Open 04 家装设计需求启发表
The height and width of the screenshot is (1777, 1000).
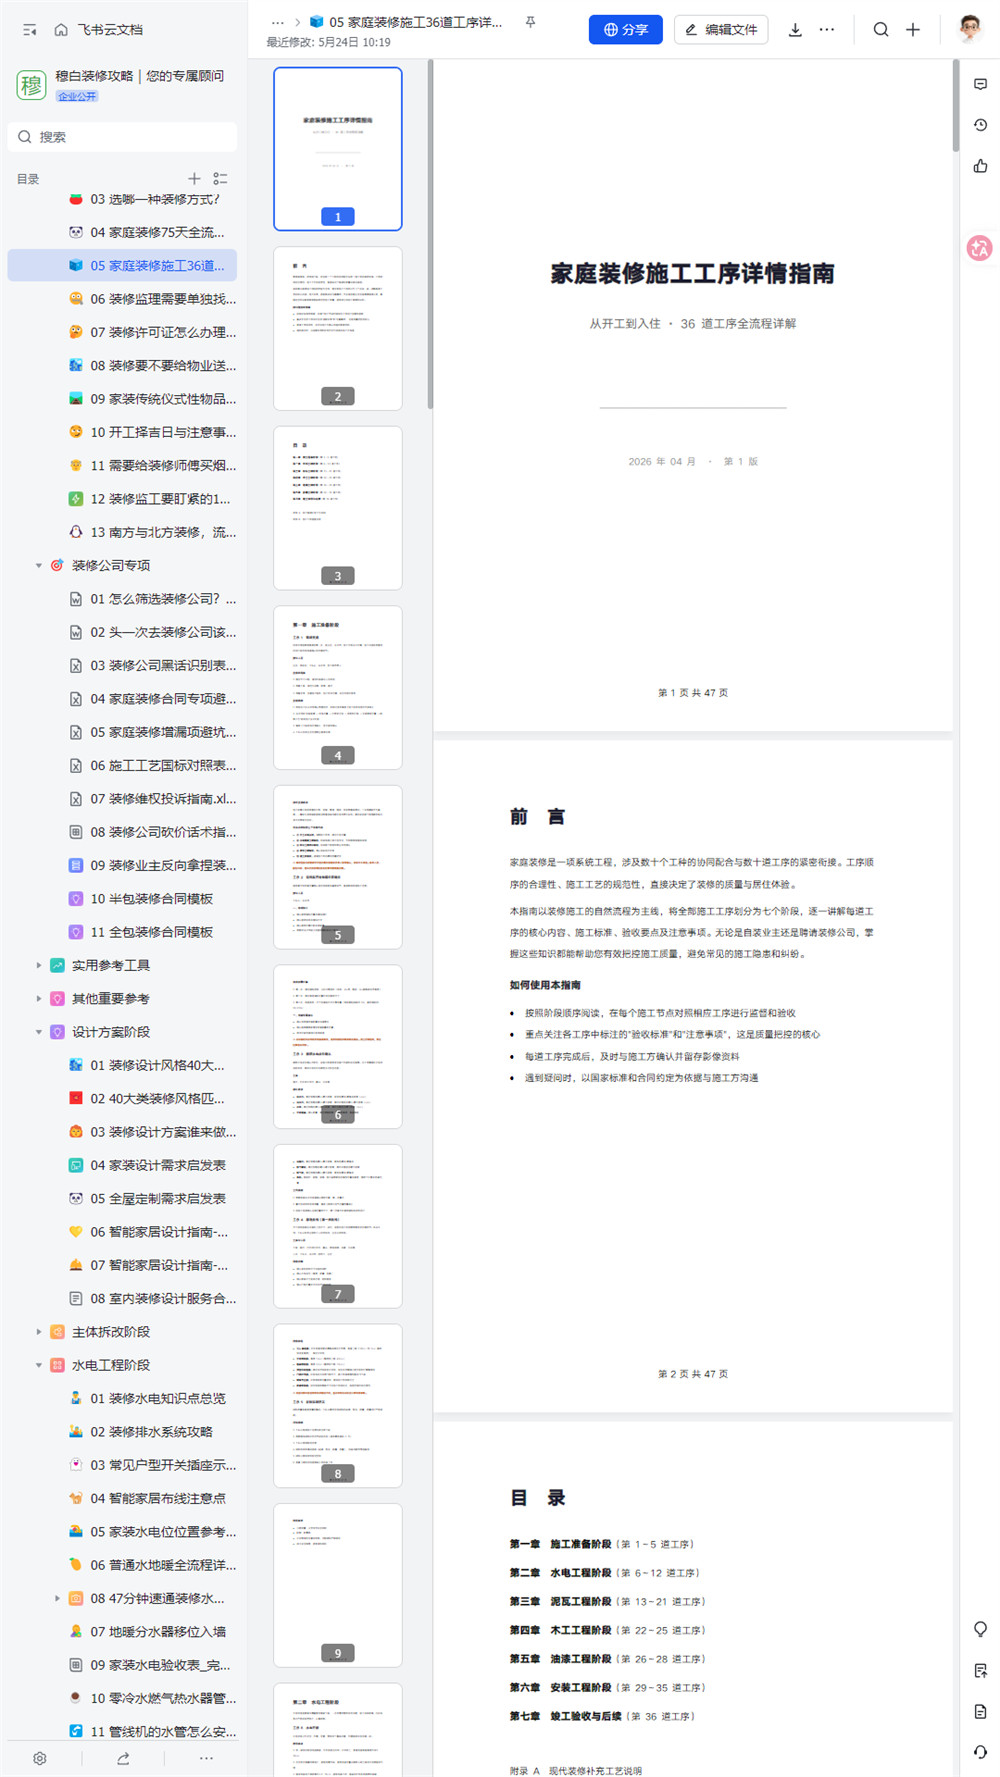click(122, 1165)
